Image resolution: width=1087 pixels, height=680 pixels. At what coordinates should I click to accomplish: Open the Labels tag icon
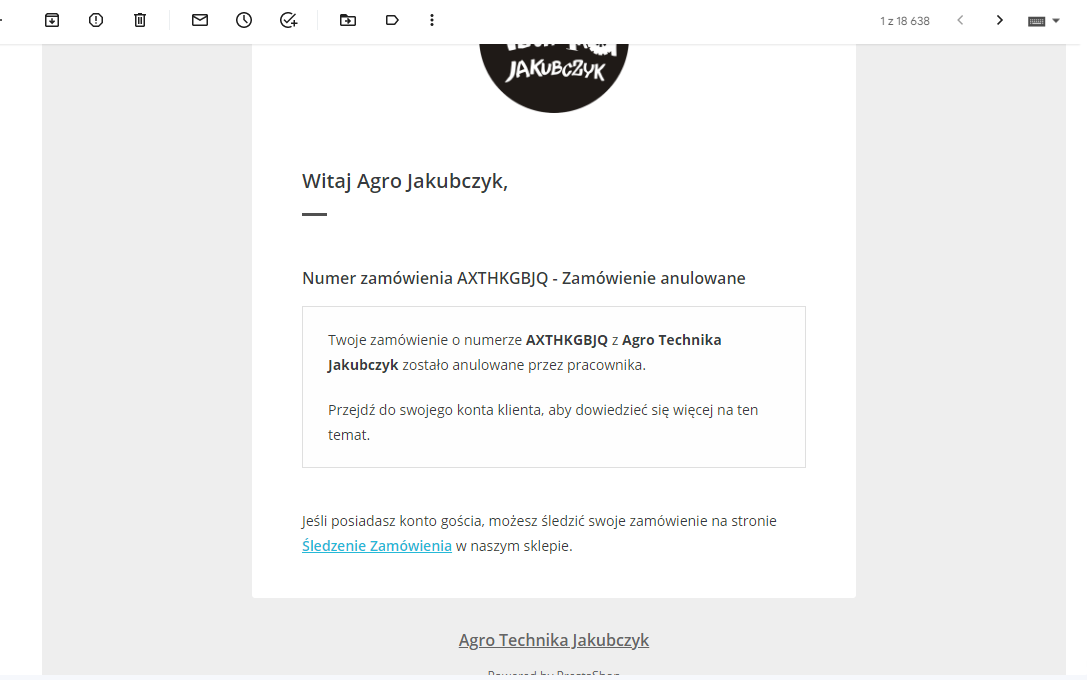point(392,20)
